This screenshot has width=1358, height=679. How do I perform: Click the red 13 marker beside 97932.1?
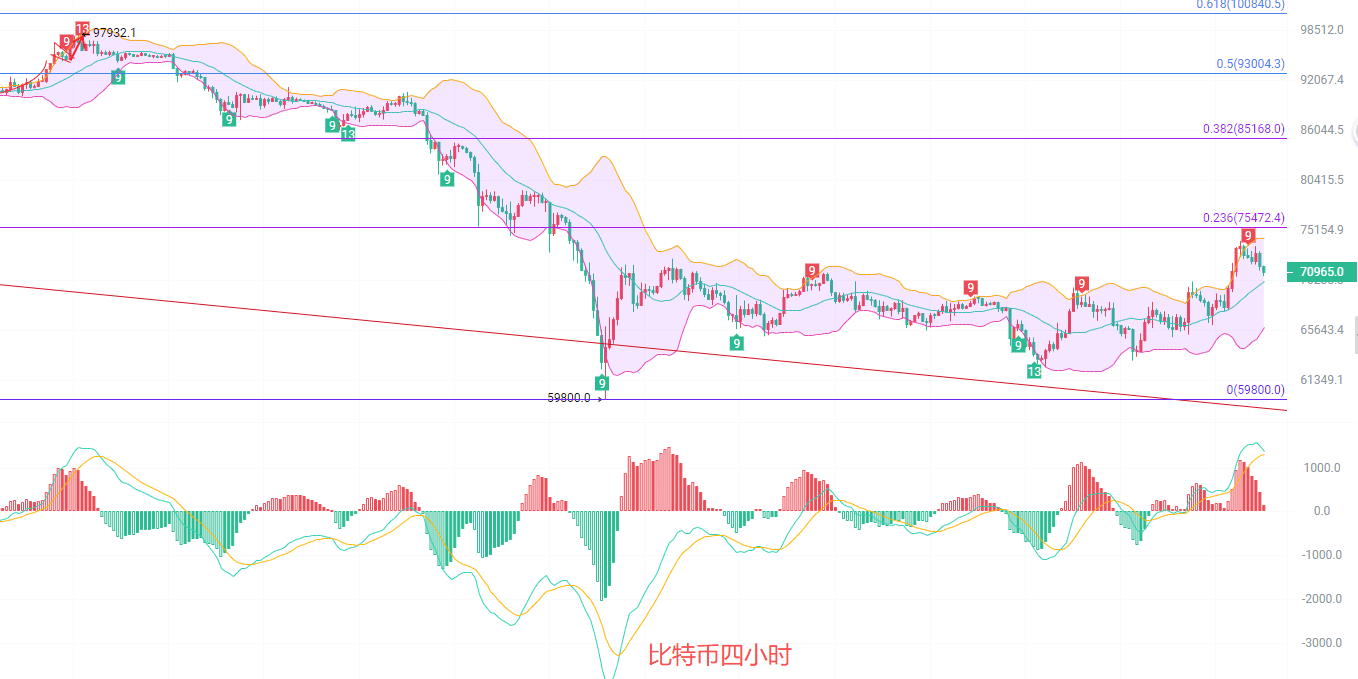(82, 29)
